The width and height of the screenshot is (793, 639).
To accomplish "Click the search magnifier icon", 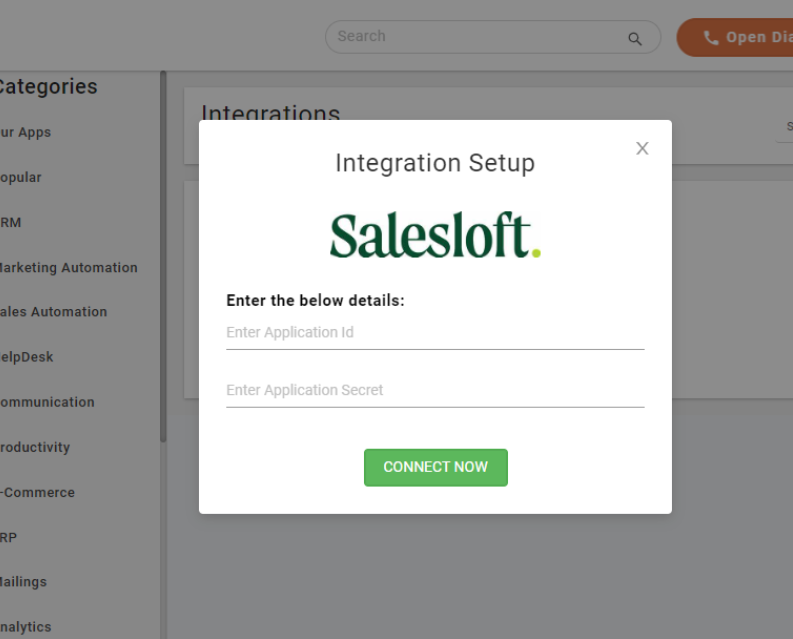I will coord(635,39).
